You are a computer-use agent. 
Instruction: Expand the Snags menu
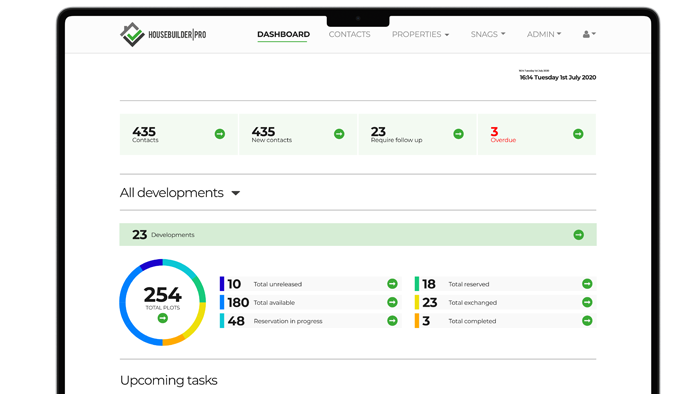[488, 34]
